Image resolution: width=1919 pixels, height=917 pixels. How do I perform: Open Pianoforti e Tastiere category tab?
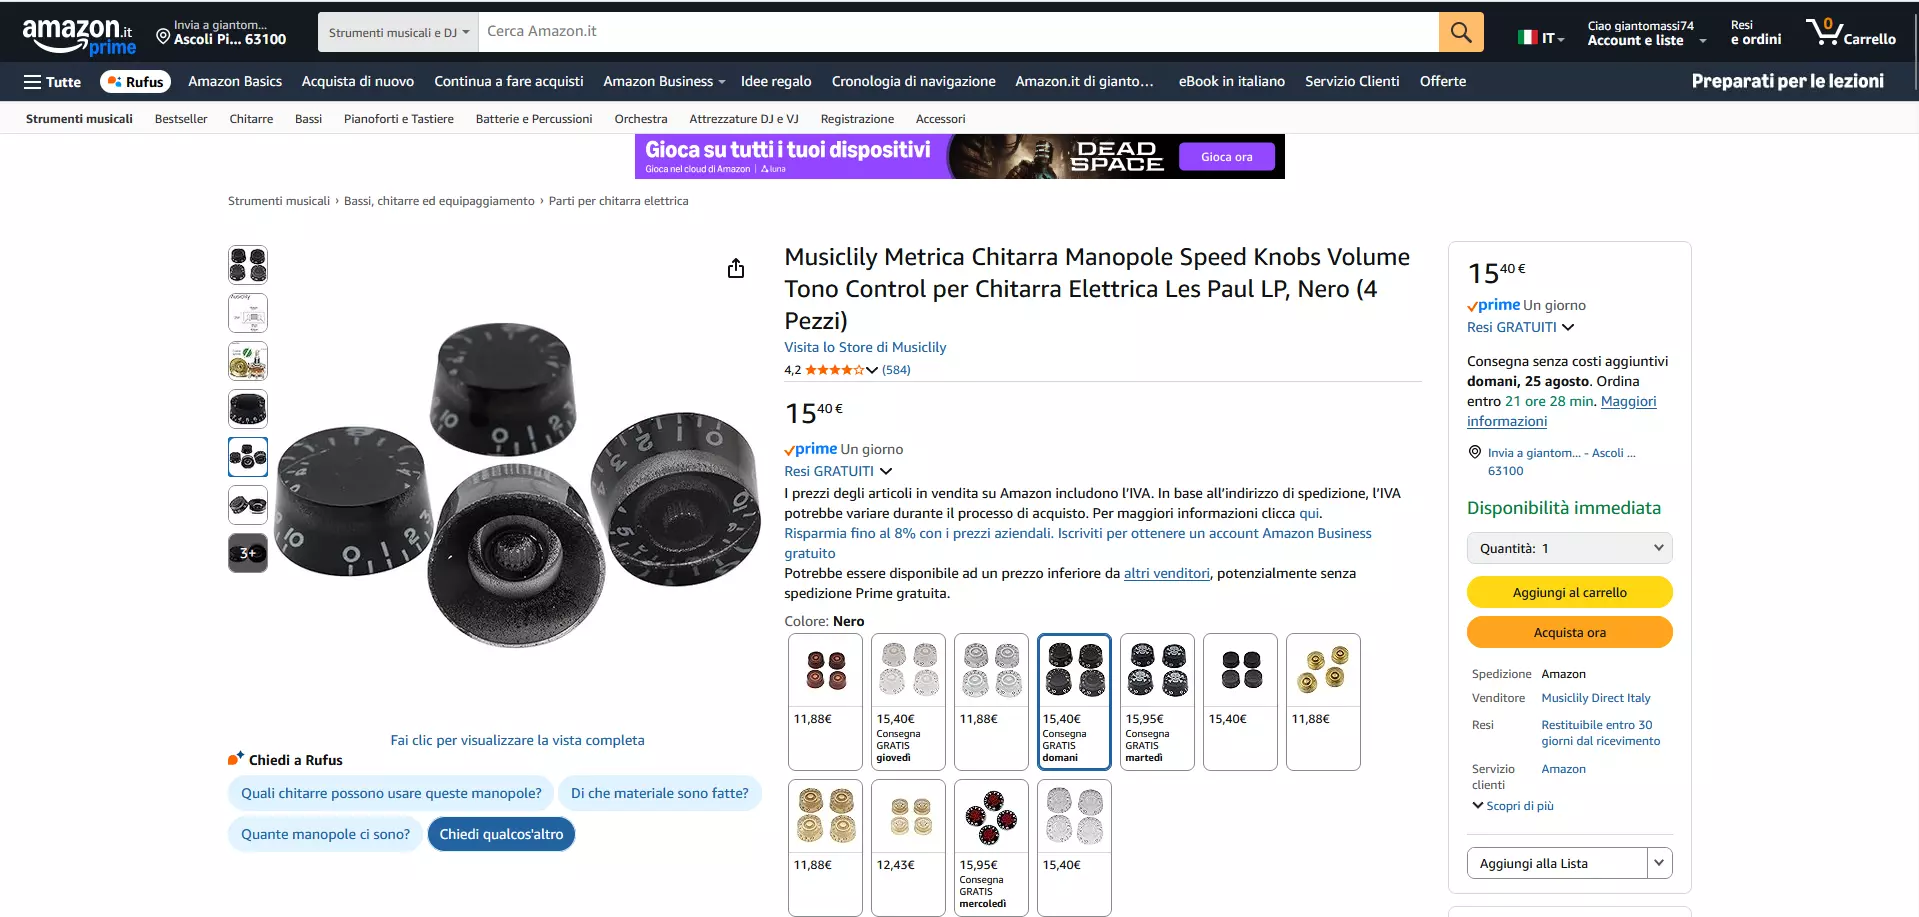coord(398,119)
